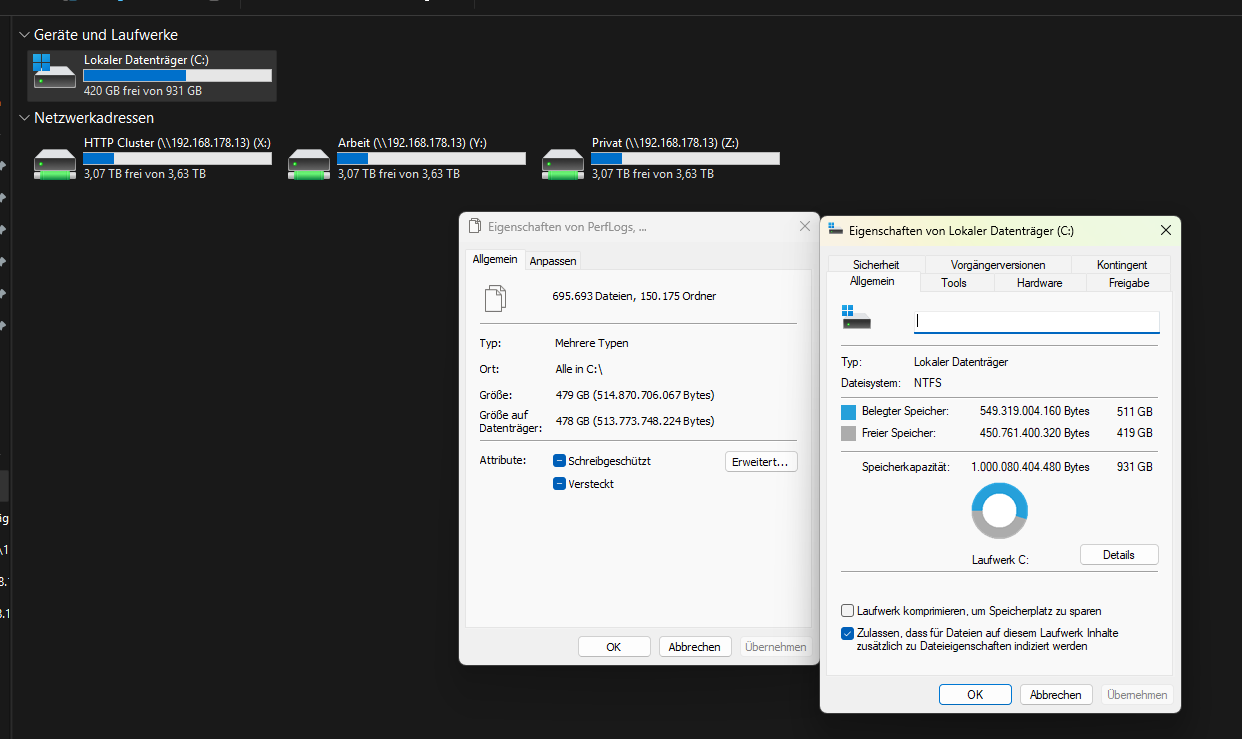Click the drive icon beside the name field
The image size is (1242, 739).
pos(856,317)
